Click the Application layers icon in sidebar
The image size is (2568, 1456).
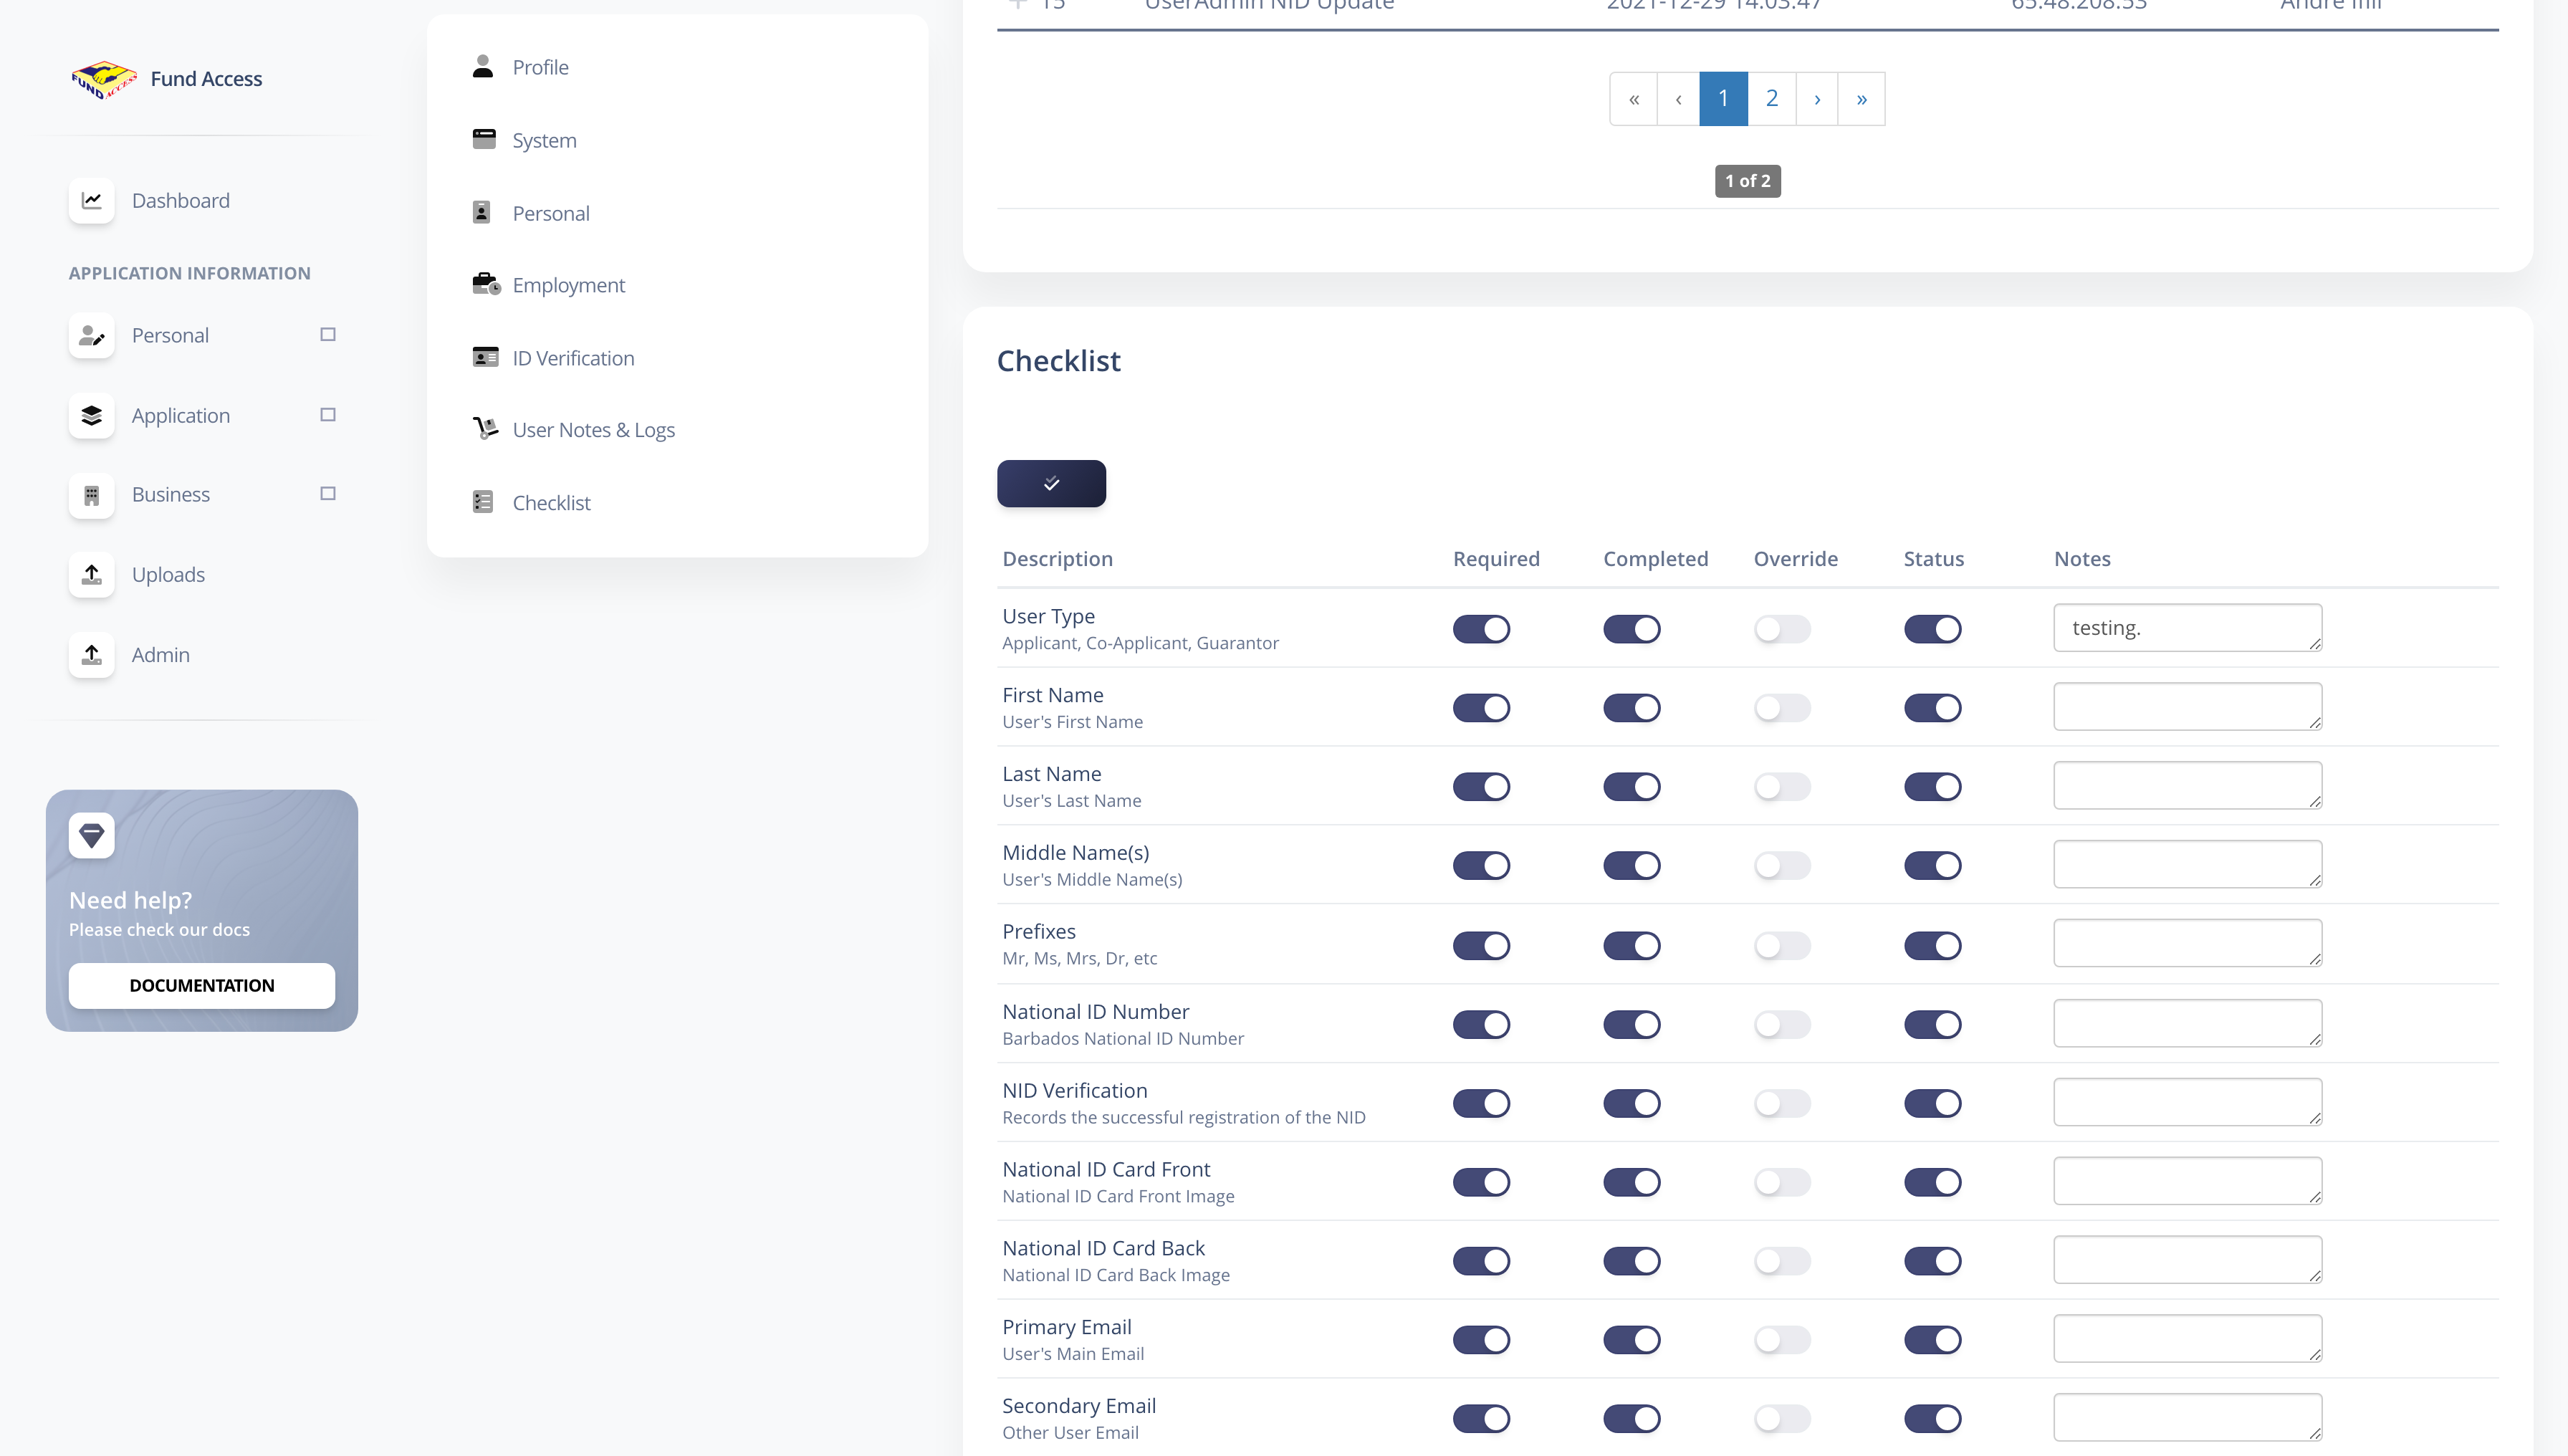point(91,415)
